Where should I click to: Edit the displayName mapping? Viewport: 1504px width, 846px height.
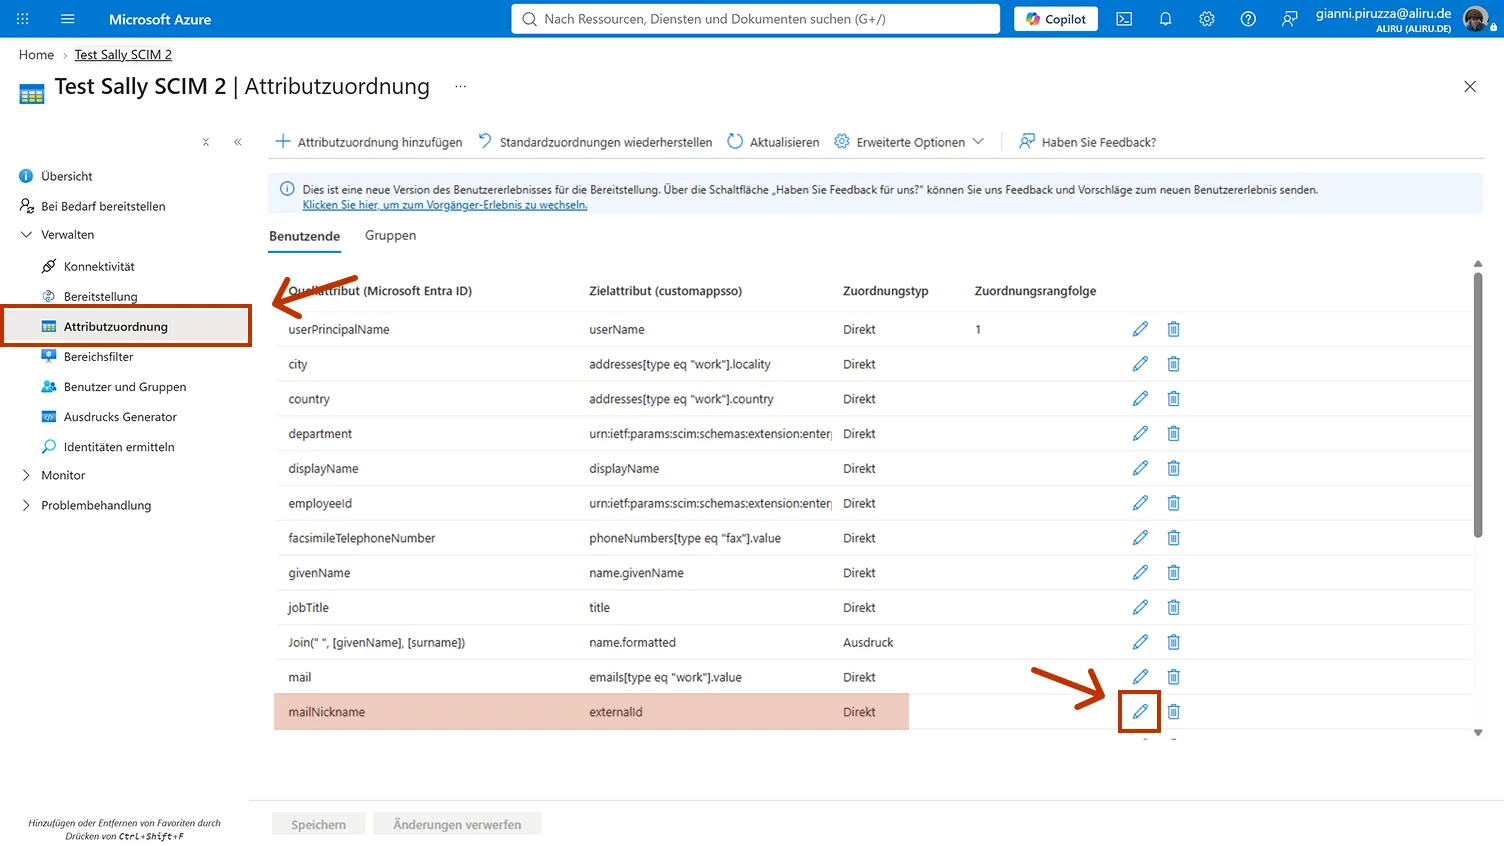[1140, 468]
